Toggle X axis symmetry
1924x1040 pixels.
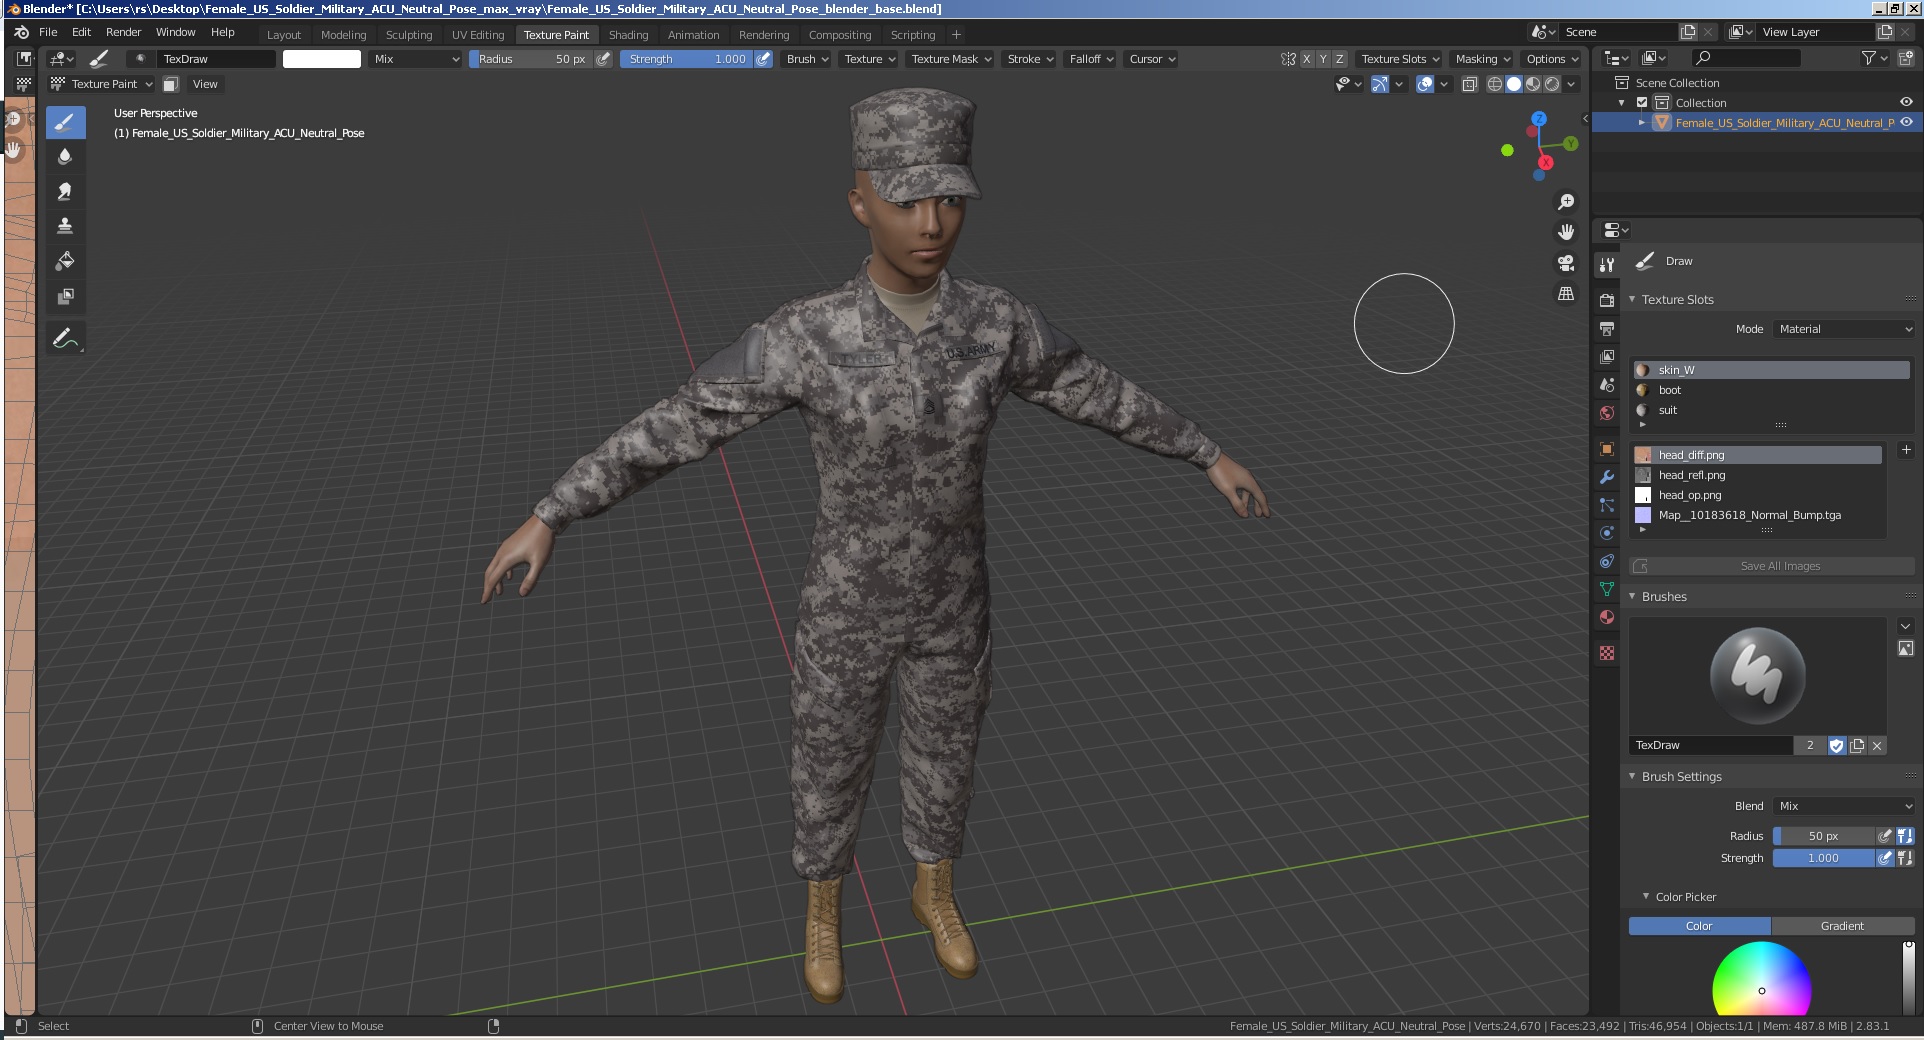pyautogui.click(x=1306, y=59)
